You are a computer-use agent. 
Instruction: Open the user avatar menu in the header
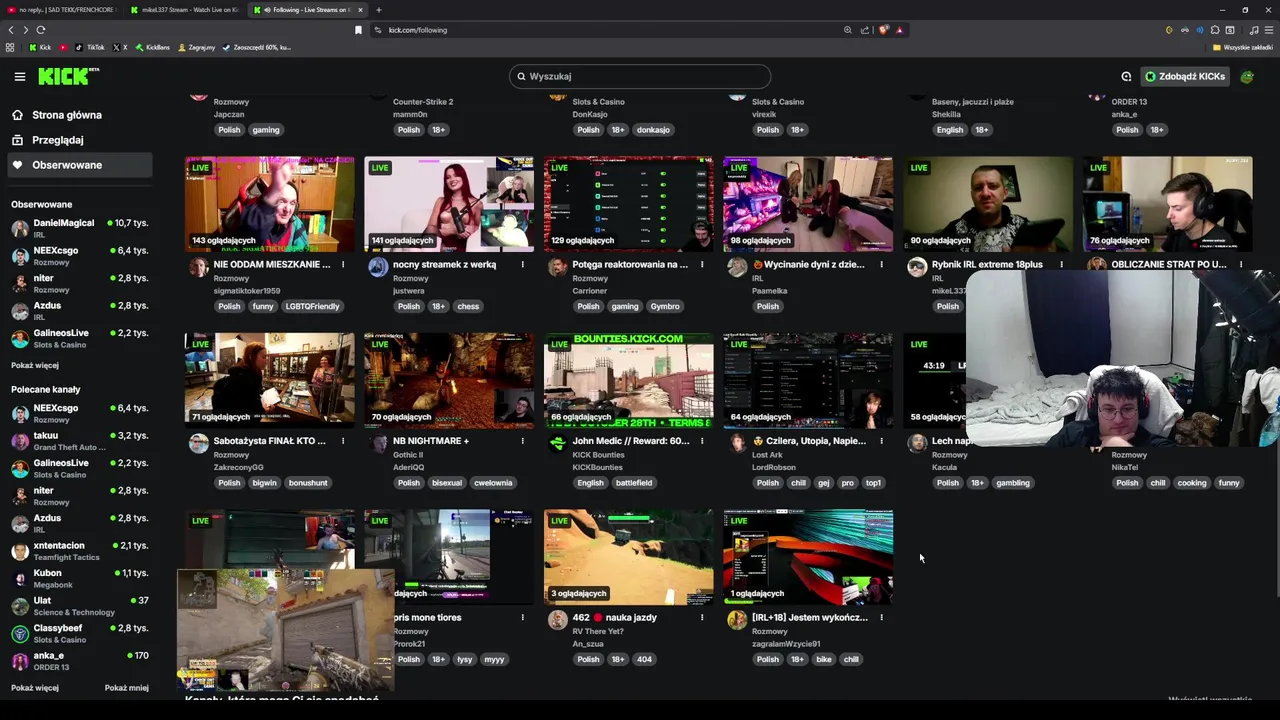[x=1247, y=76]
